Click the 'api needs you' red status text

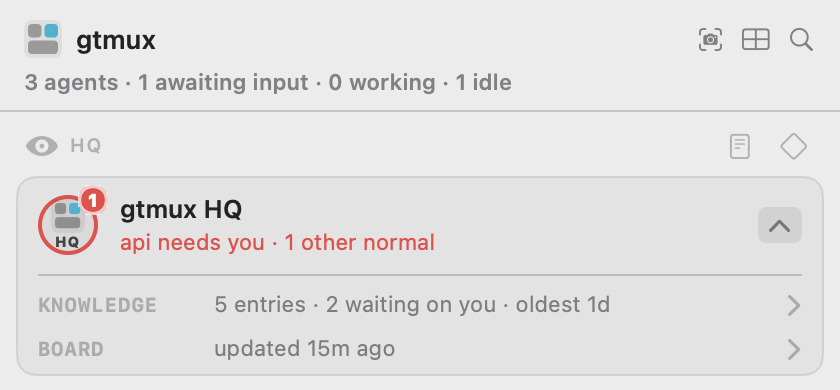(x=192, y=243)
